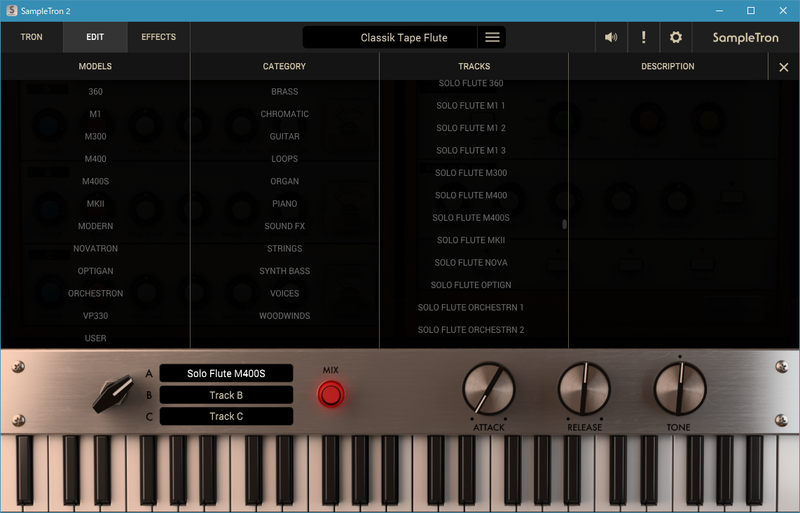Choose the PIANO category
Image resolution: width=800 pixels, height=513 pixels.
click(285, 204)
